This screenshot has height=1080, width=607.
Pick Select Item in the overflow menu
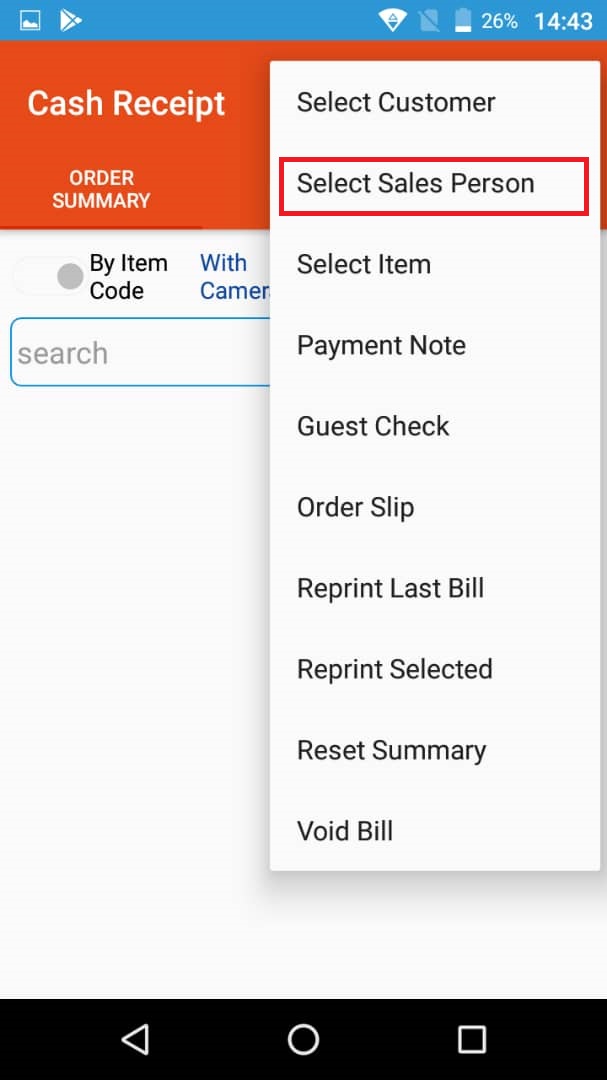click(x=364, y=264)
